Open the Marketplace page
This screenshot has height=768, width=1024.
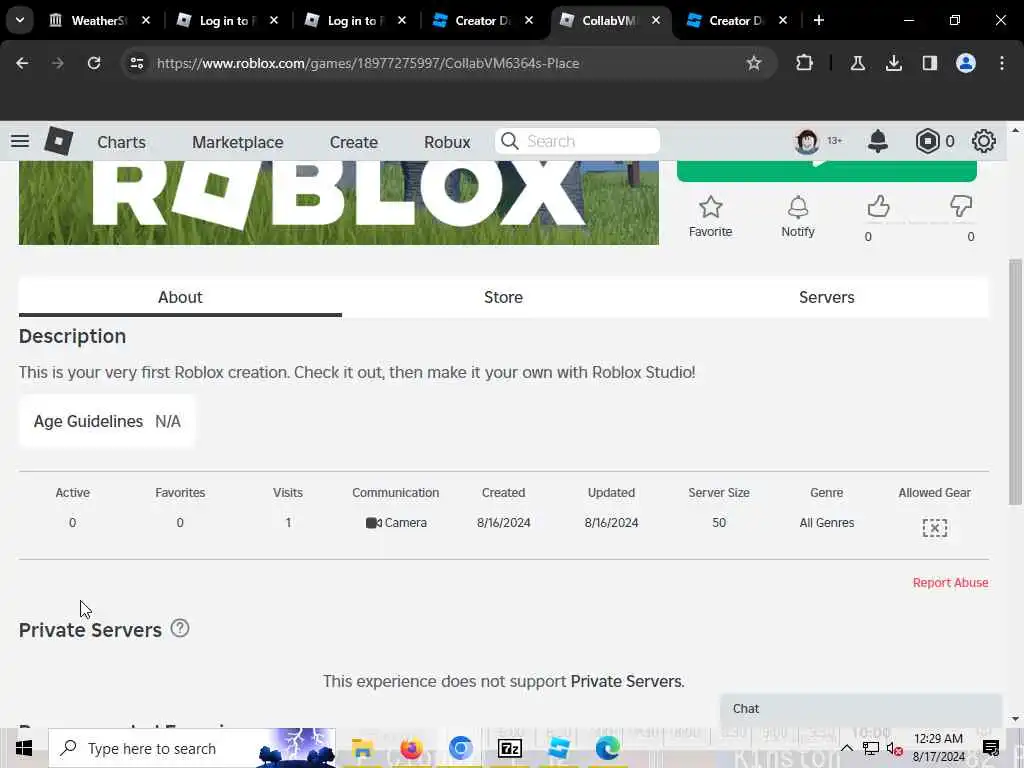point(238,142)
